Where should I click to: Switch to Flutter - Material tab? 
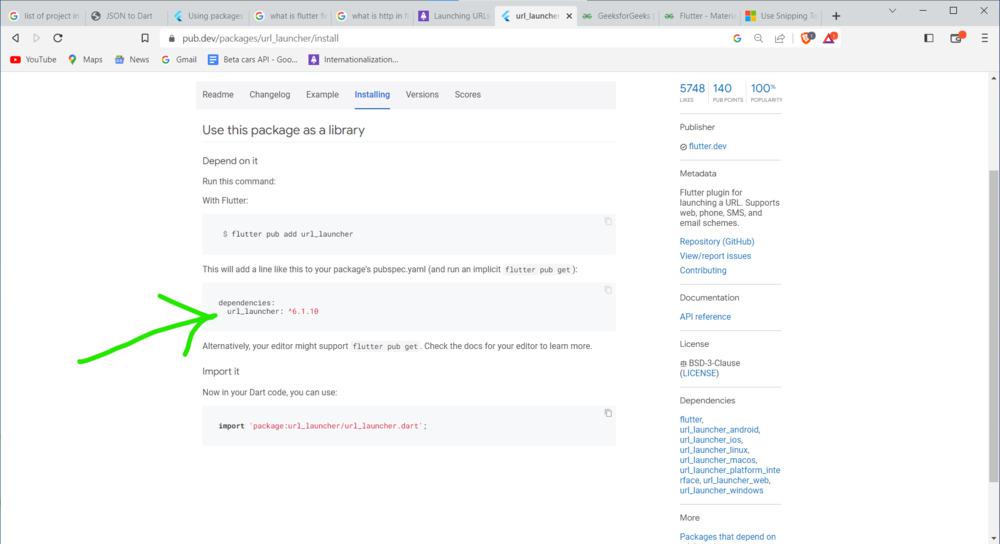[699, 16]
